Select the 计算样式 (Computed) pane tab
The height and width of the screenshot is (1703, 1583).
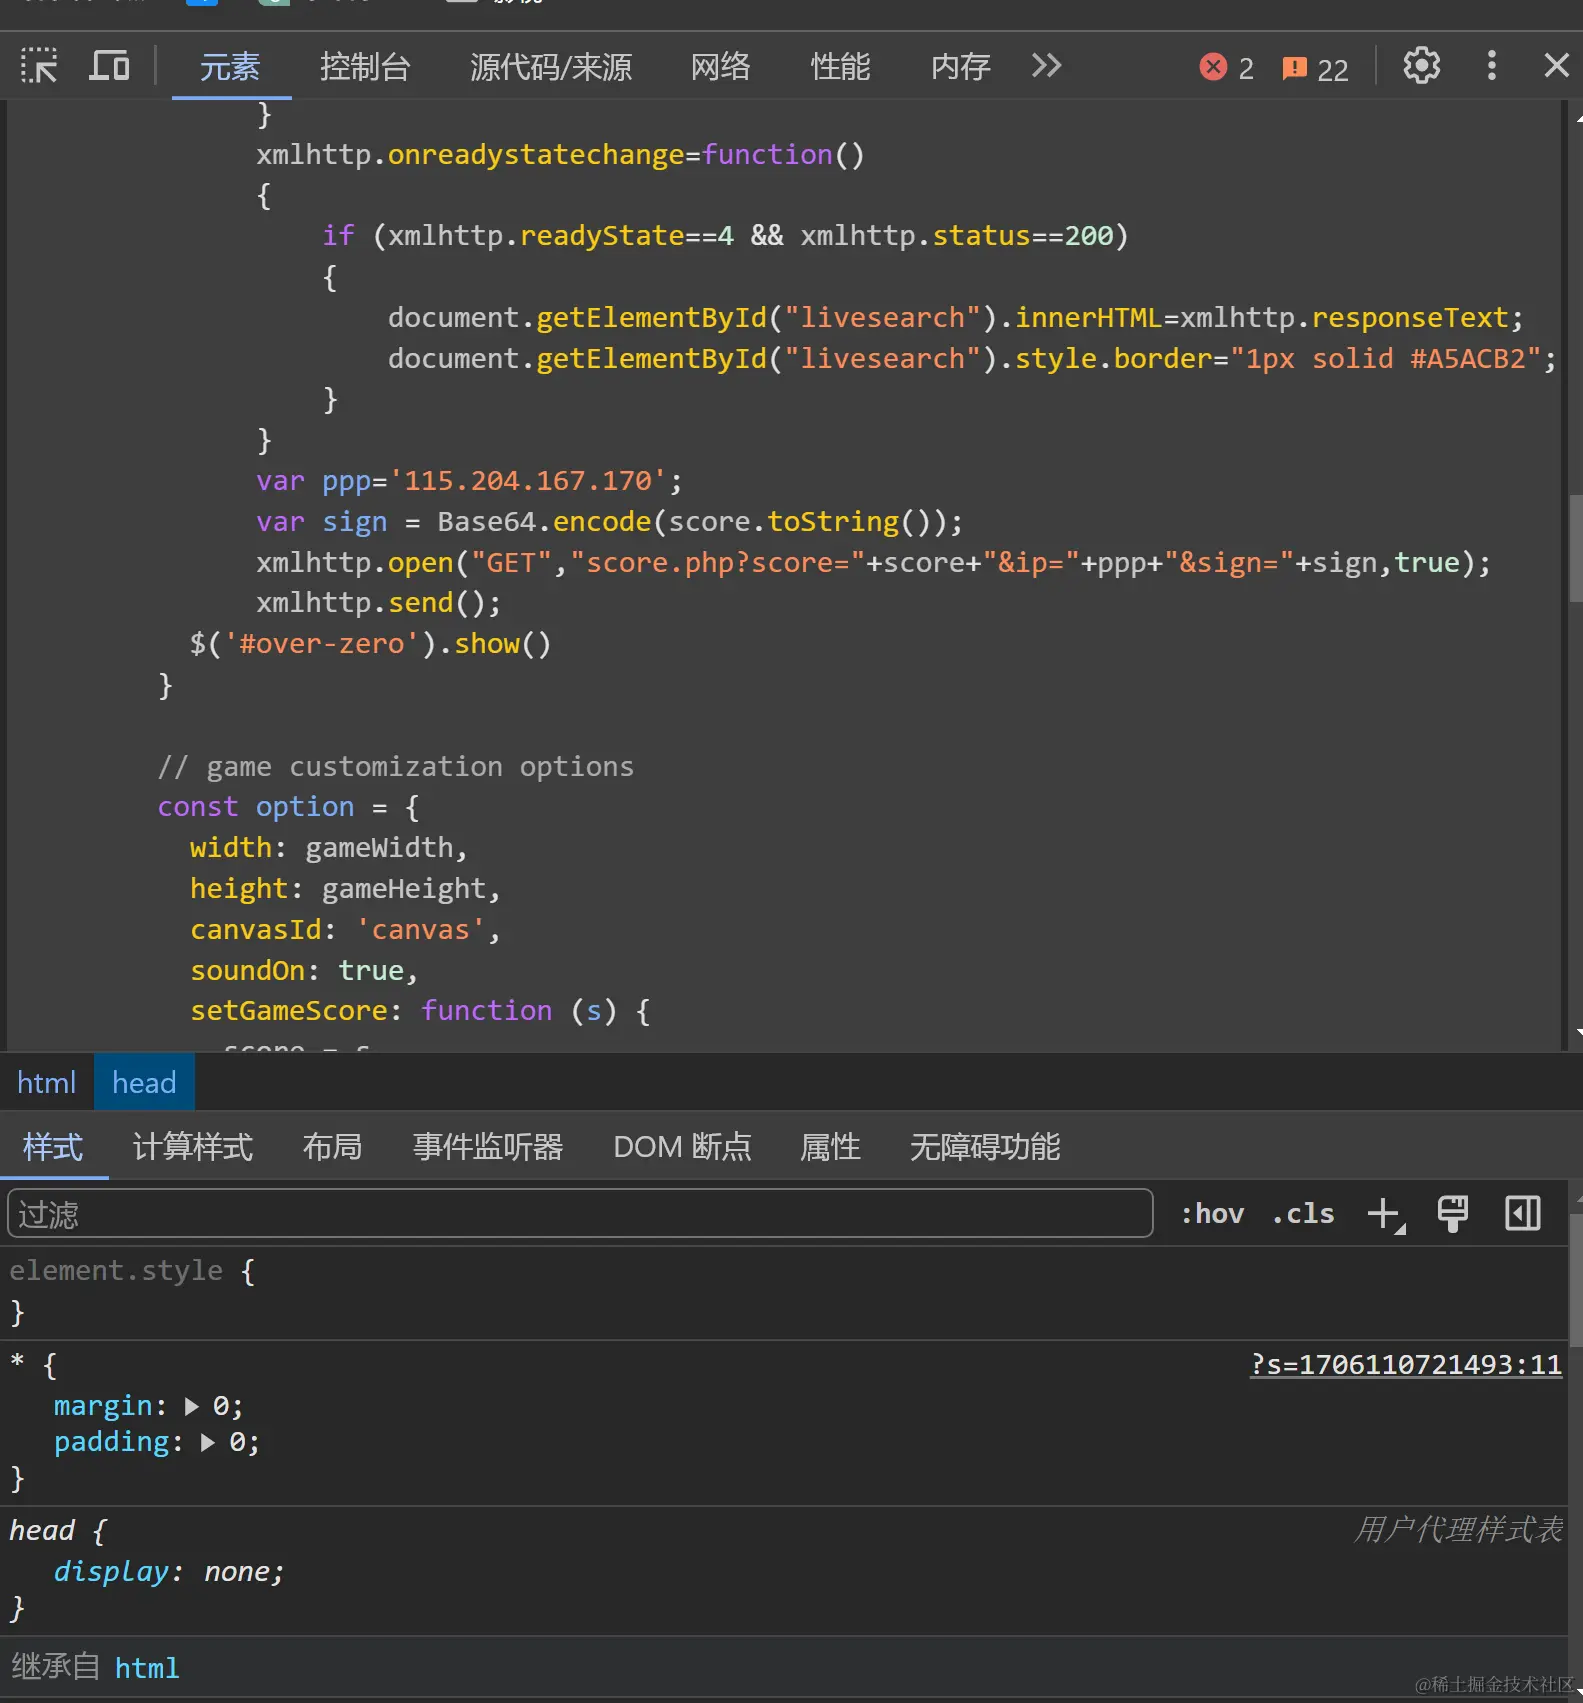[193, 1147]
